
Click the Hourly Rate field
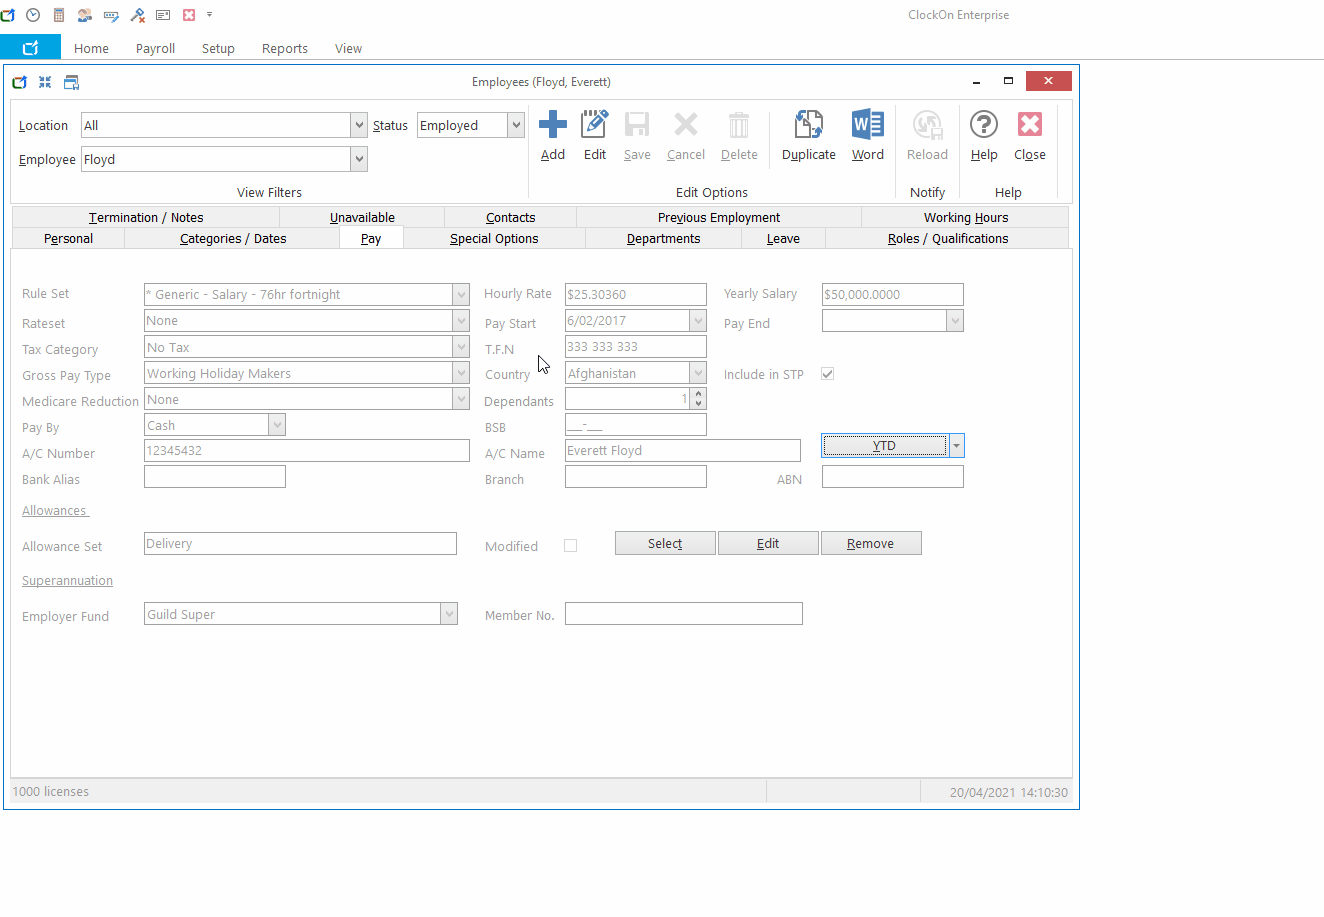click(636, 294)
